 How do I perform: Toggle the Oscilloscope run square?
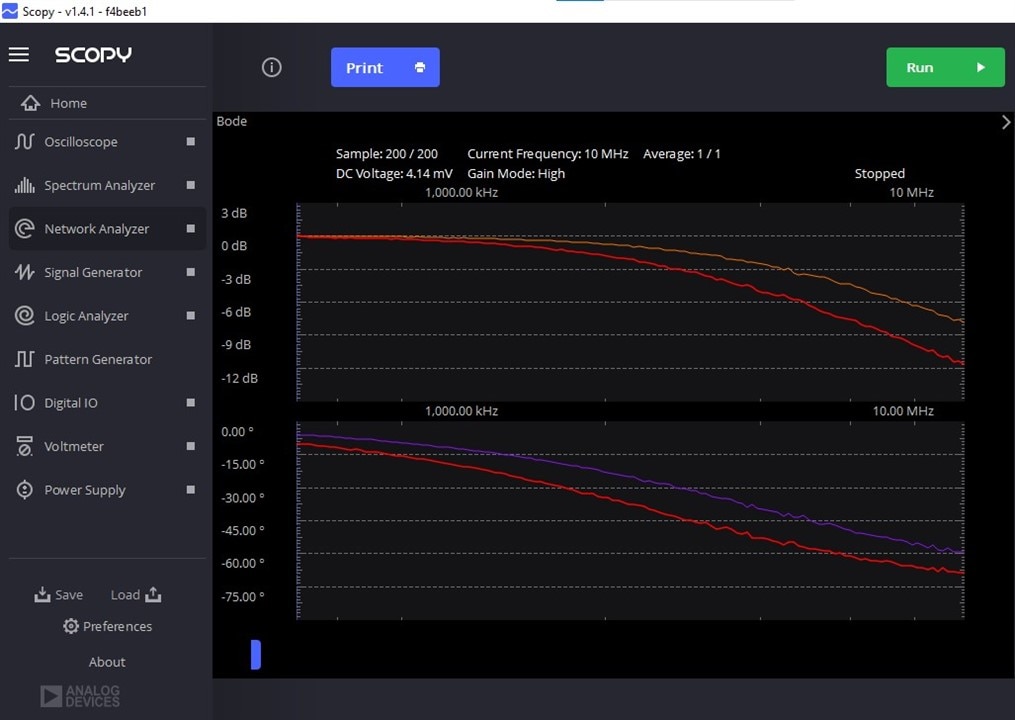(191, 142)
